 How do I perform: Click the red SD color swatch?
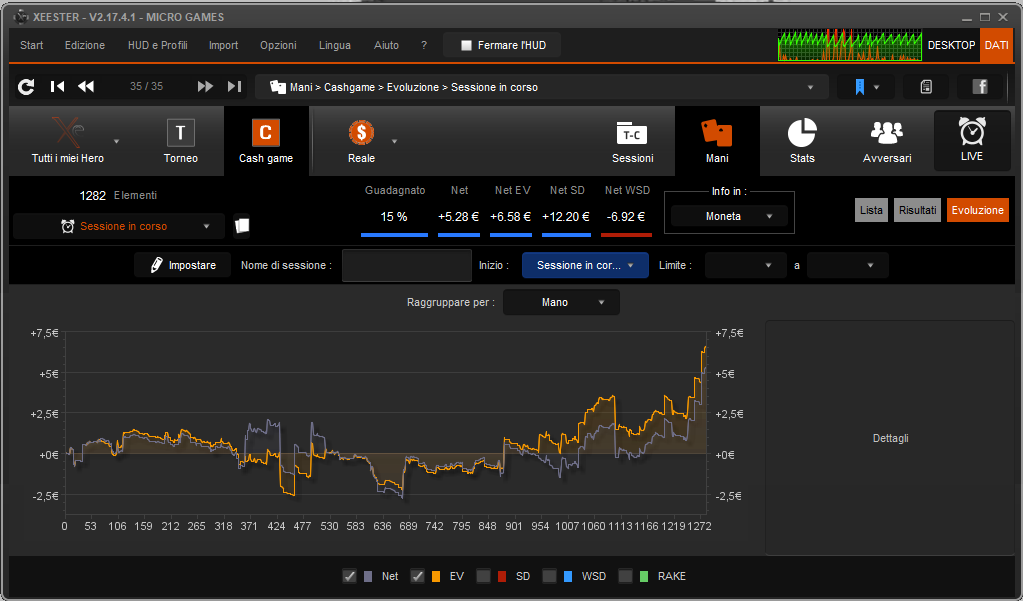tap(502, 576)
